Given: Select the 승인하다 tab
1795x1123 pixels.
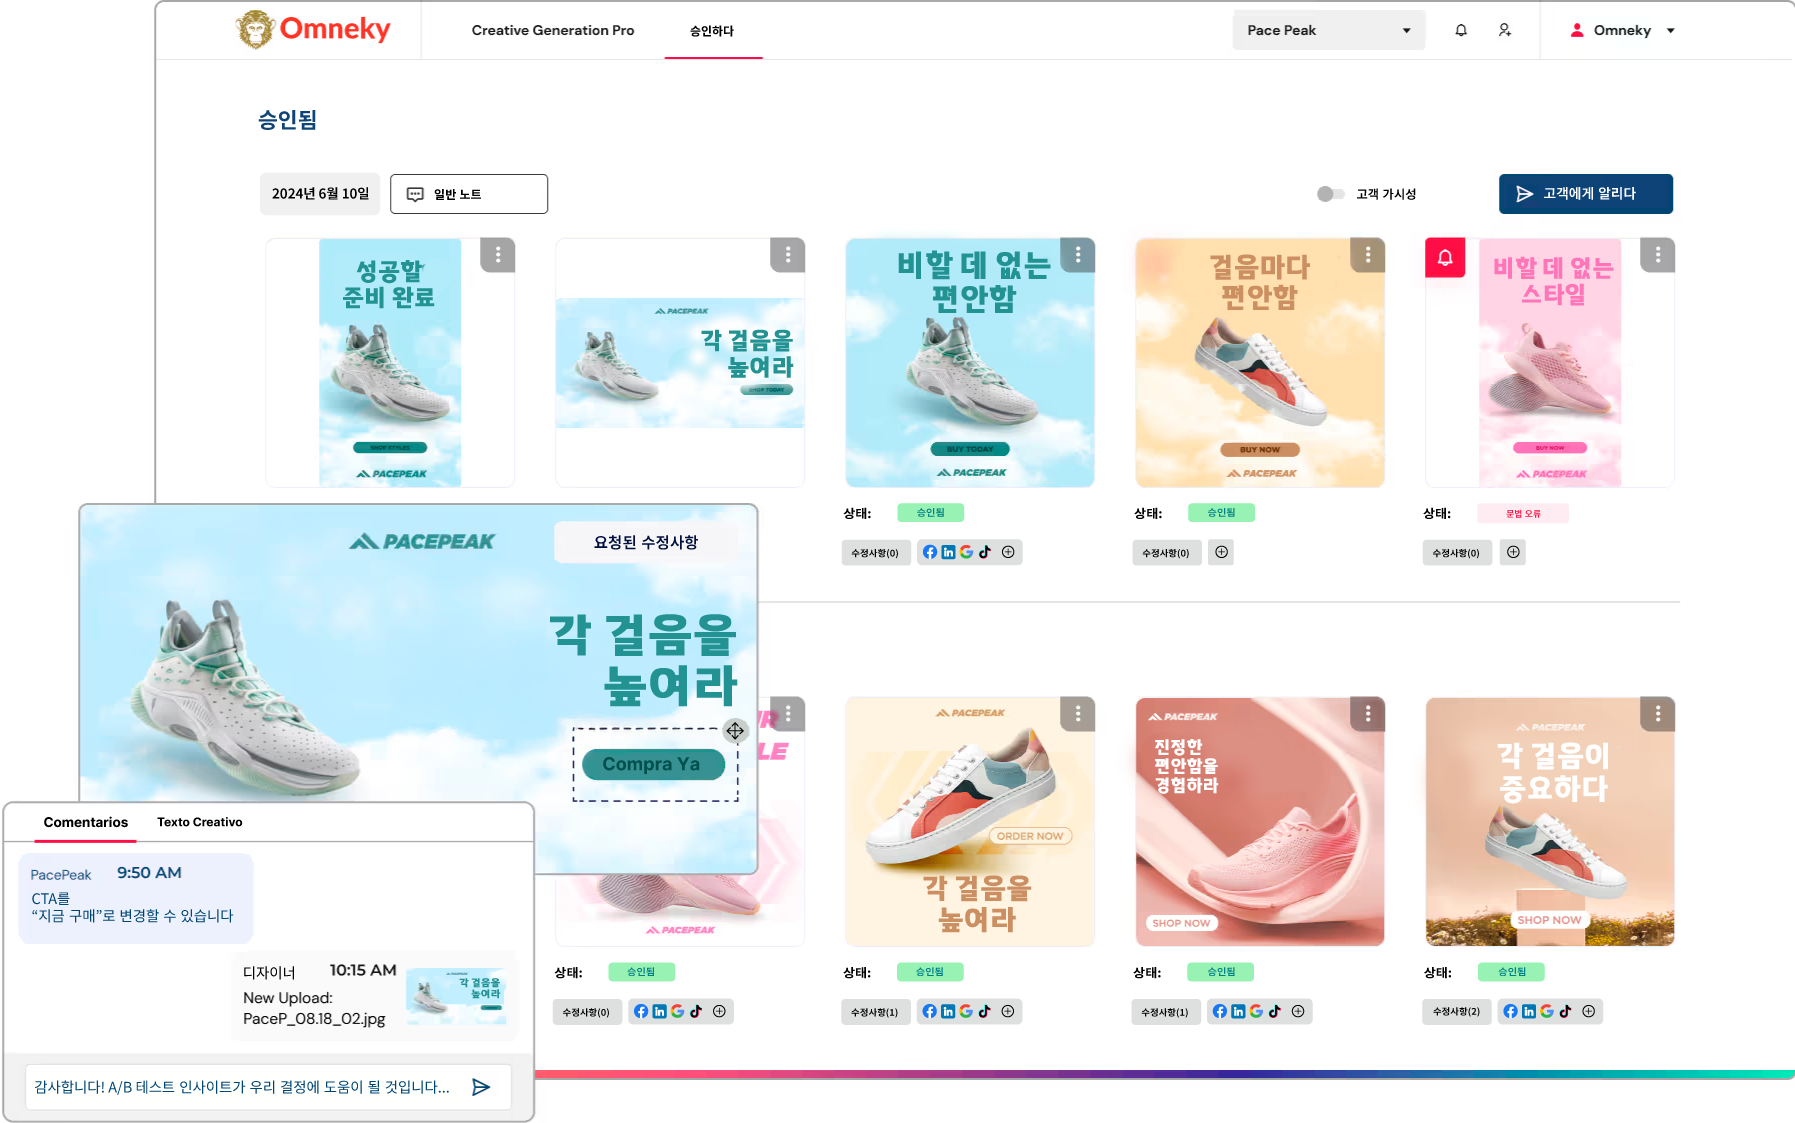Looking at the screenshot, I should (712, 31).
